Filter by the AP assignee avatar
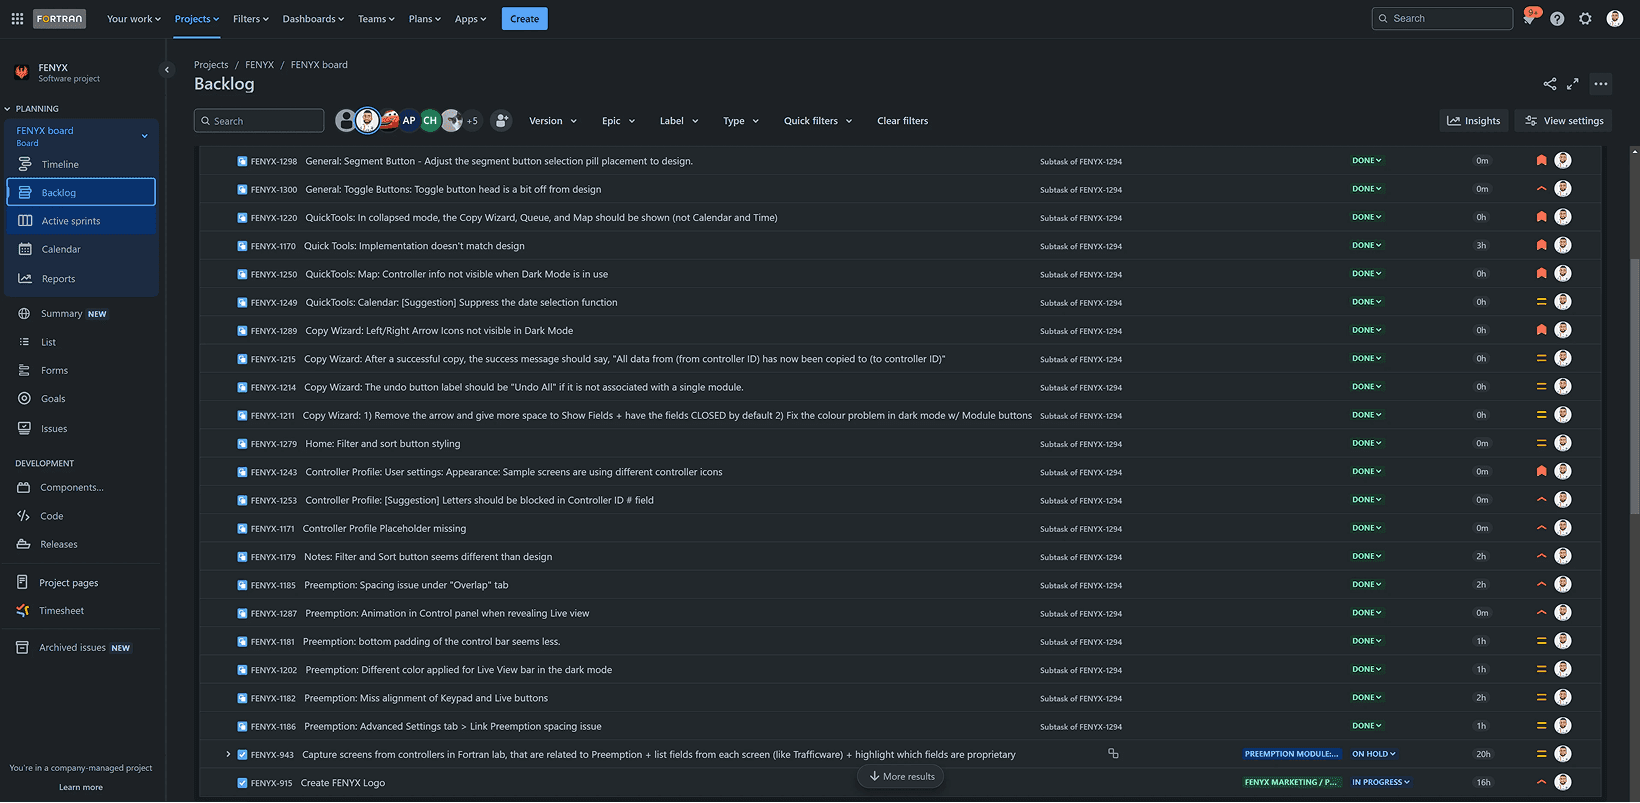1640x803 pixels. (409, 121)
